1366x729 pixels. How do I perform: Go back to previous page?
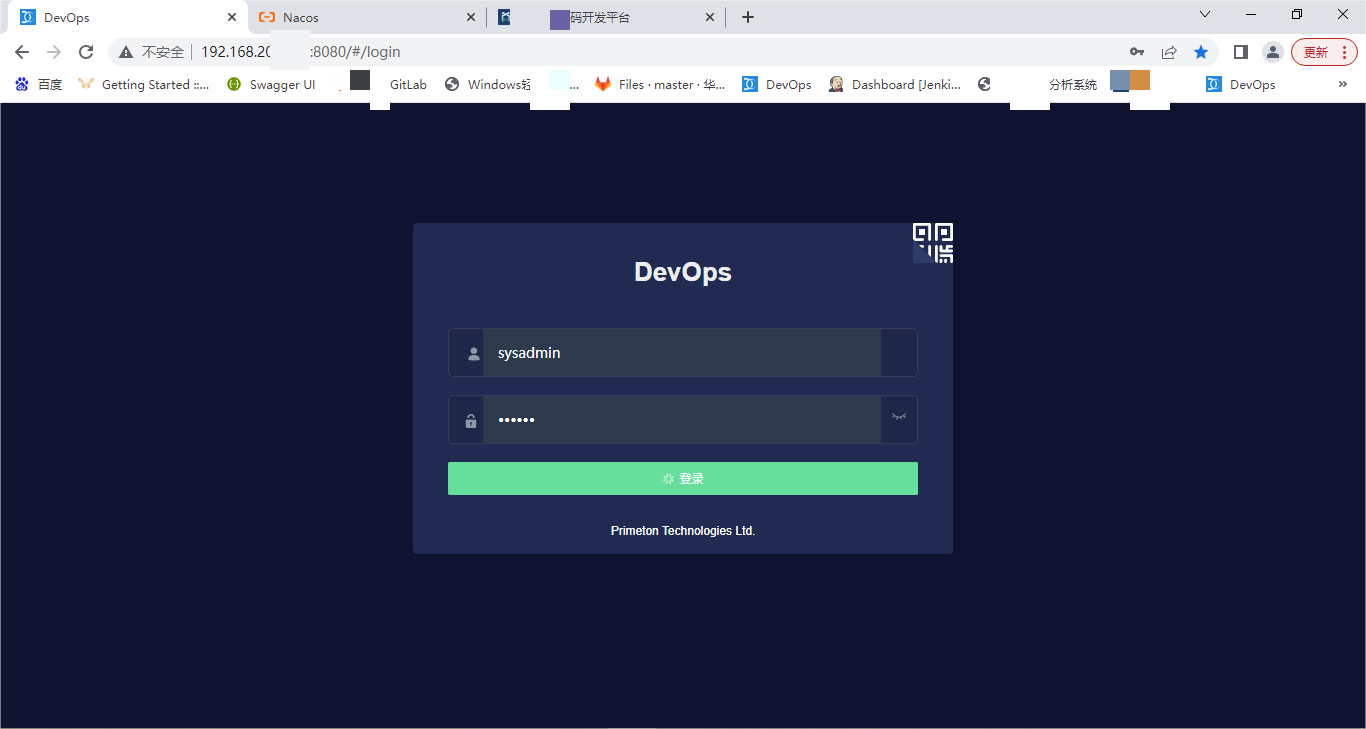pyautogui.click(x=22, y=52)
